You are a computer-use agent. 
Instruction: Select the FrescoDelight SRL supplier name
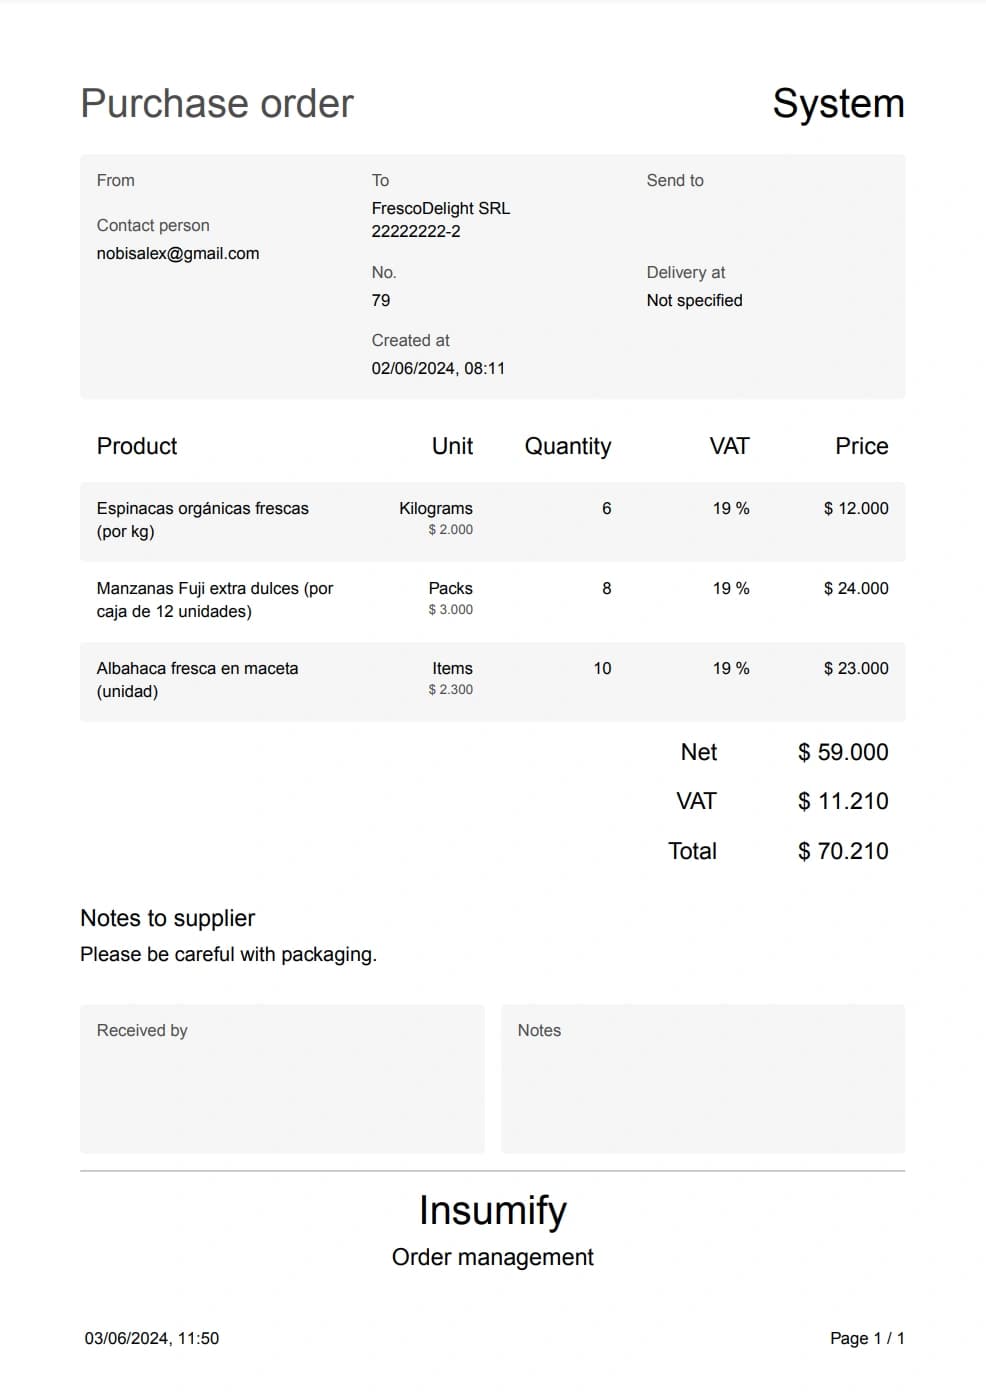(x=441, y=208)
